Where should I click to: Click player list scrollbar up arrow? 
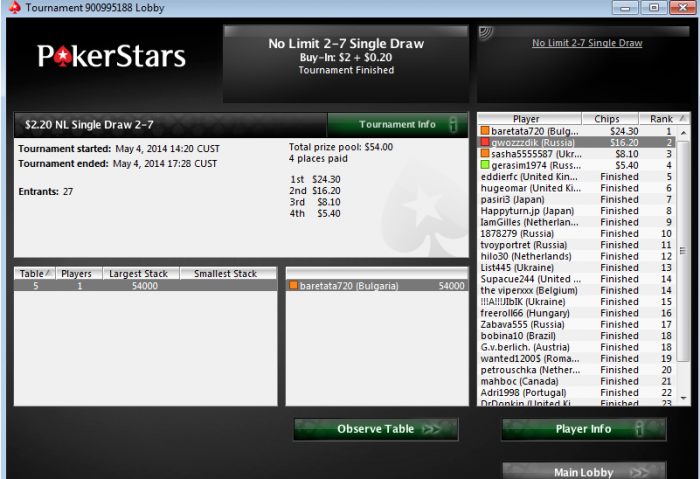coord(683,133)
